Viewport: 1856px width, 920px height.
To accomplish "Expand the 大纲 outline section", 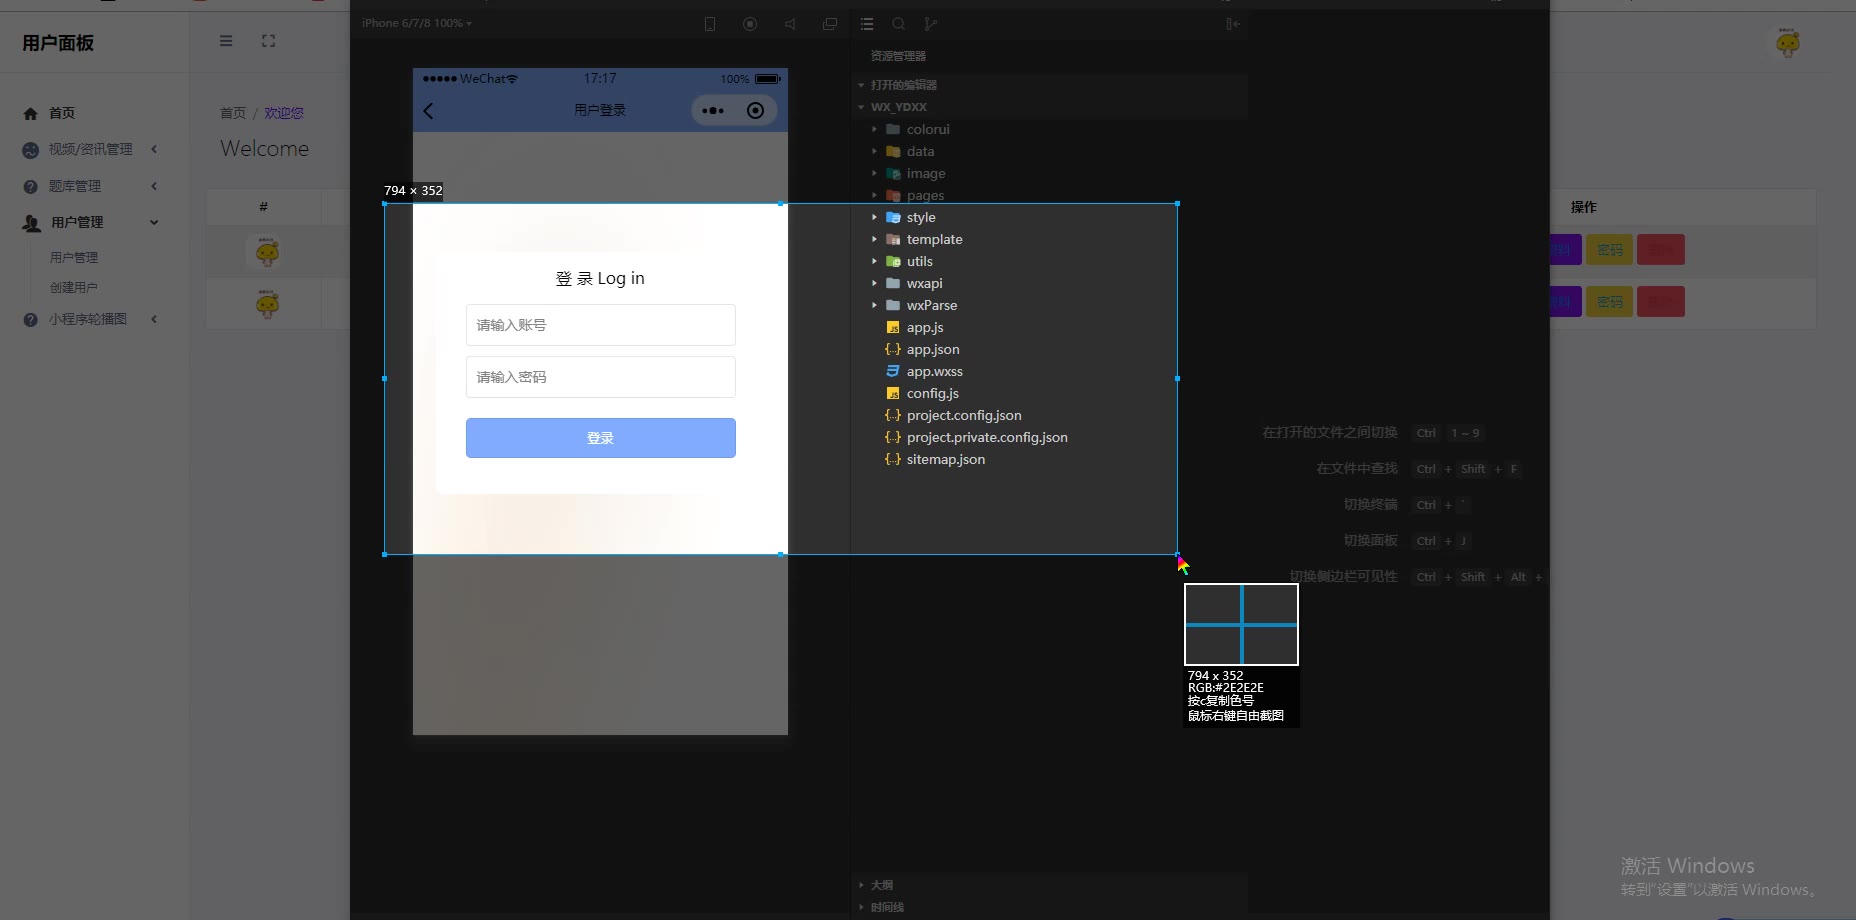I will (861, 886).
